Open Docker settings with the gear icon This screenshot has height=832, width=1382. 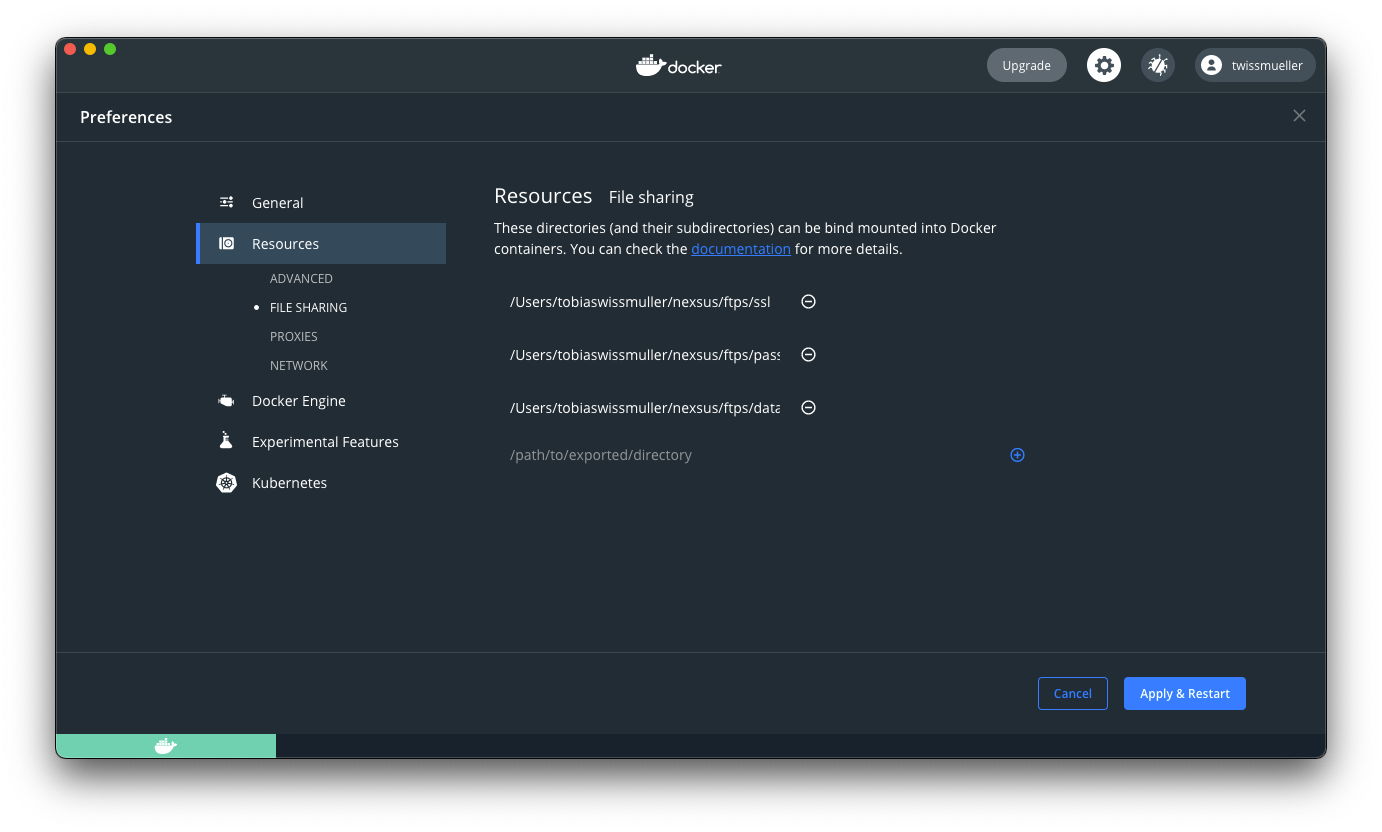(1103, 64)
